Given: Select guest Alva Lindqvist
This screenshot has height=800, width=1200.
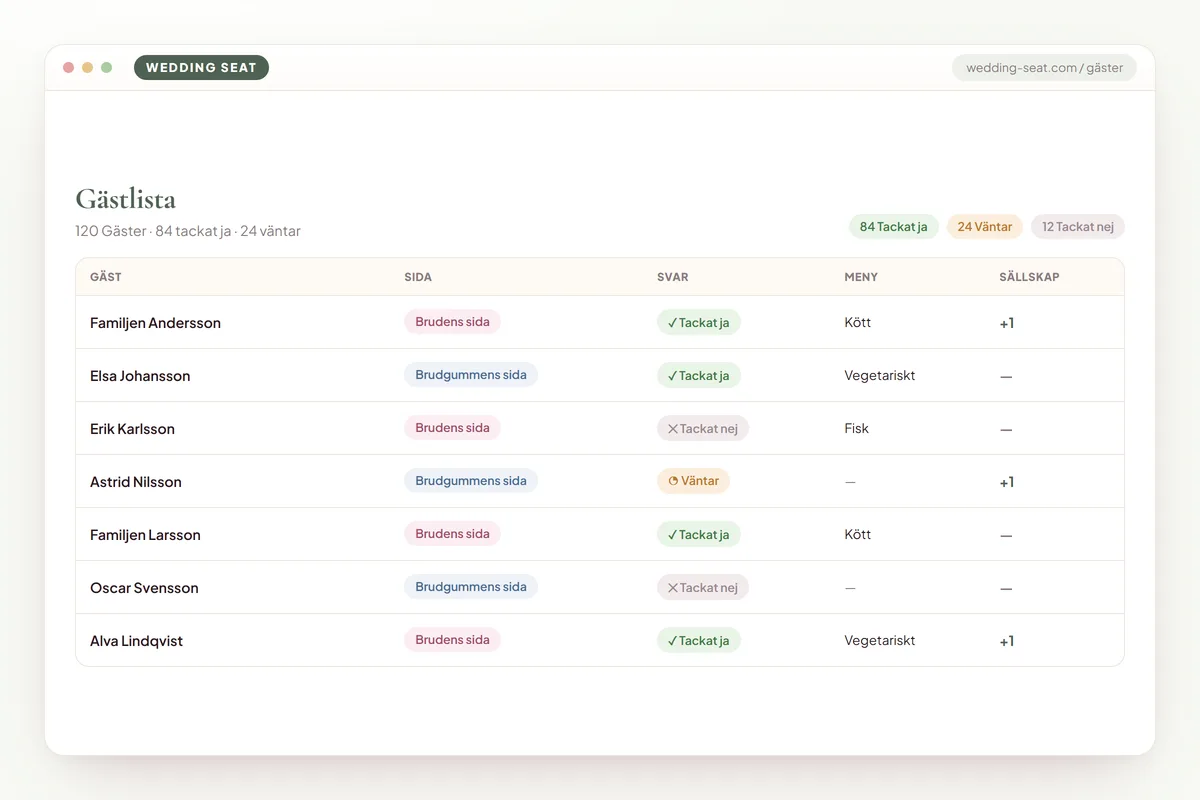Looking at the screenshot, I should pos(136,641).
